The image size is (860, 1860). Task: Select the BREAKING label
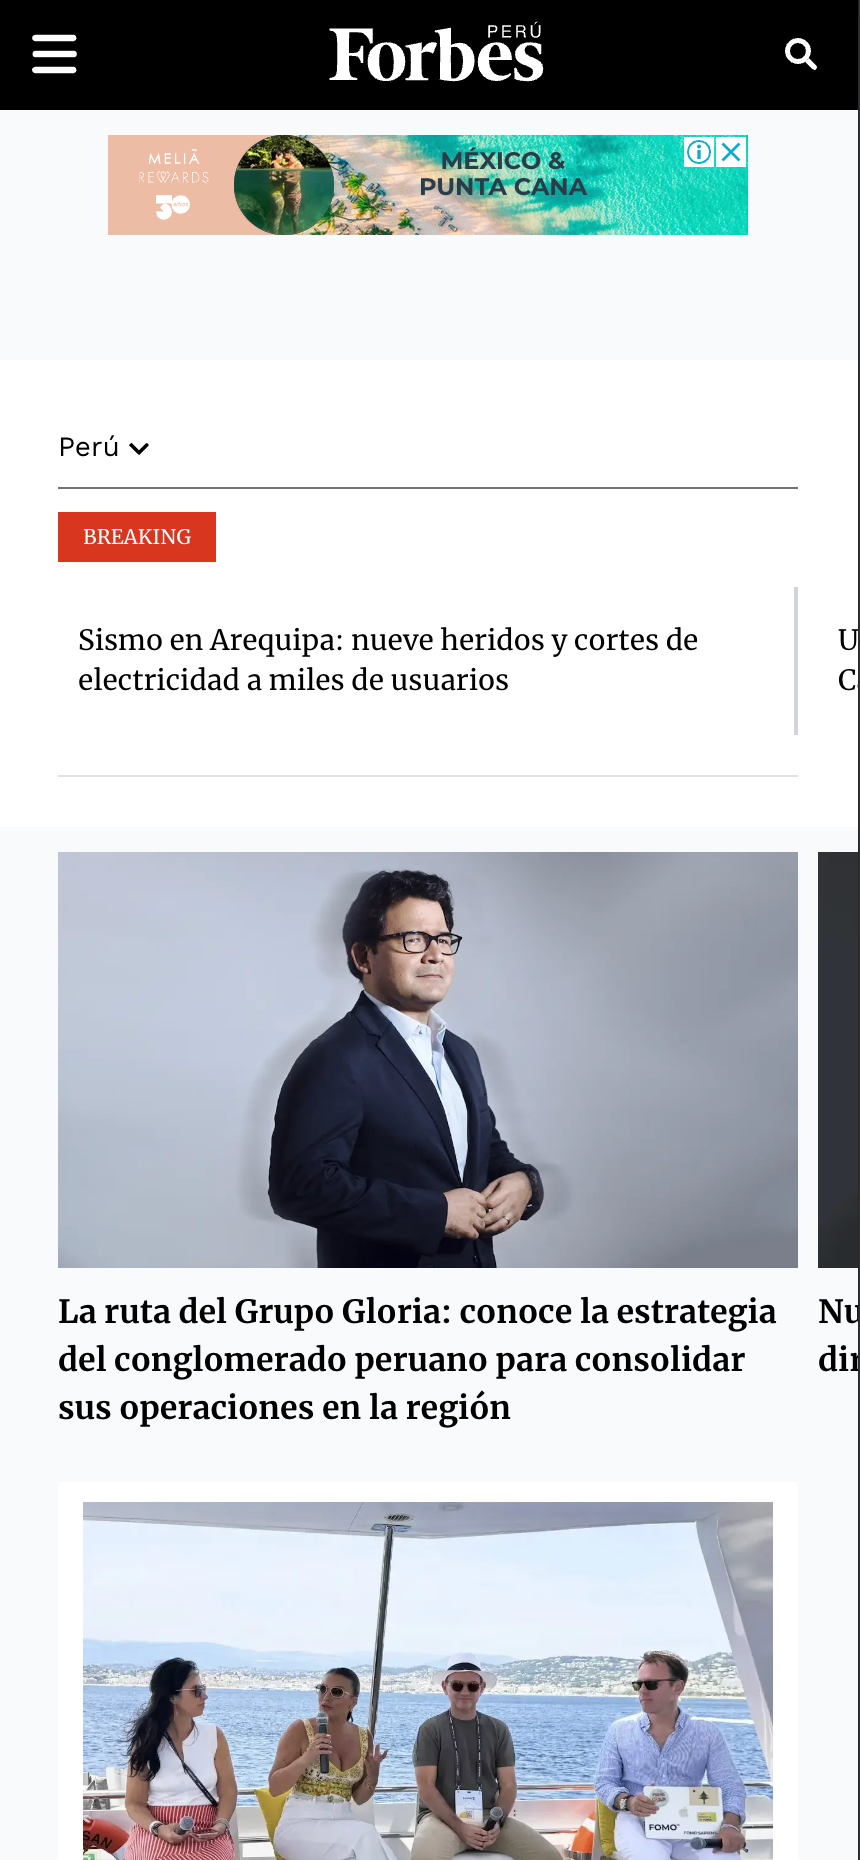(x=137, y=537)
